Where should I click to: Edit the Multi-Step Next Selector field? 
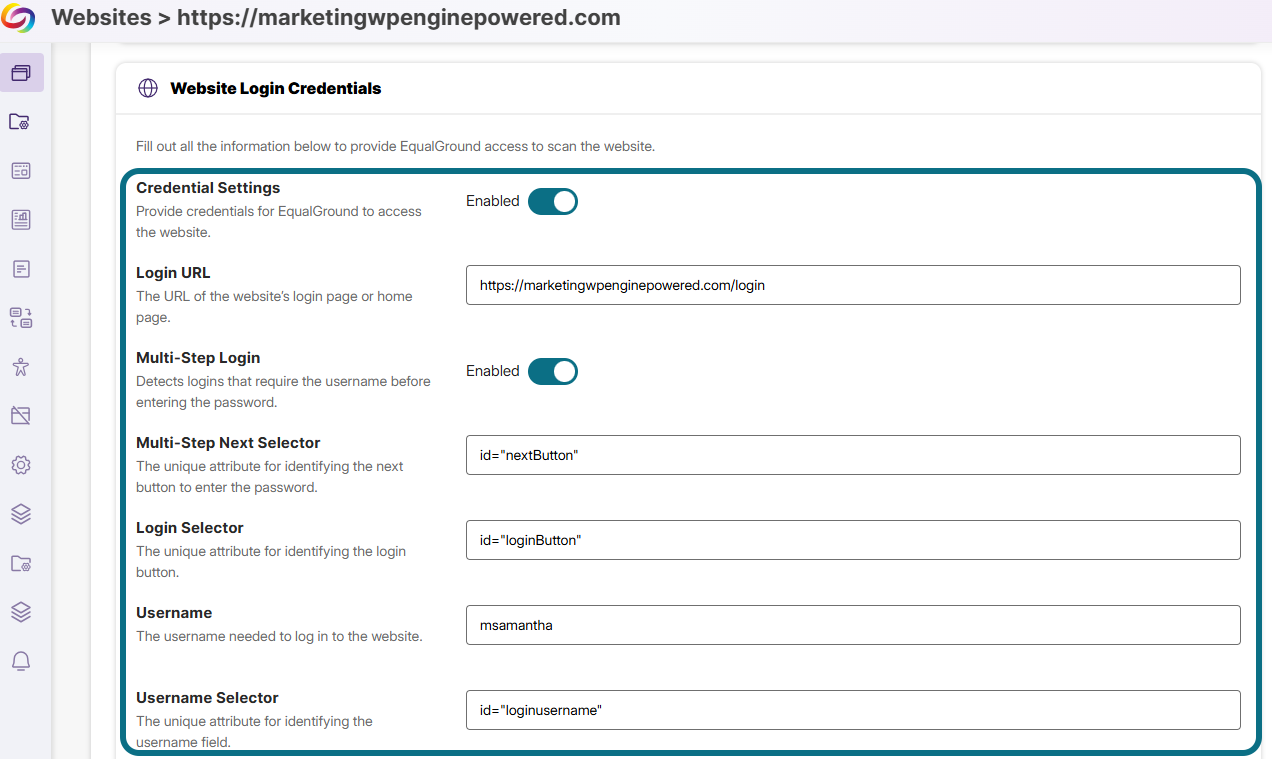click(x=853, y=455)
